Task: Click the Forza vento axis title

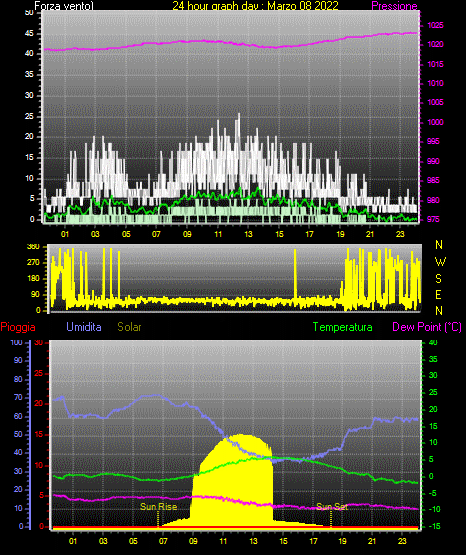Action: [64, 6]
